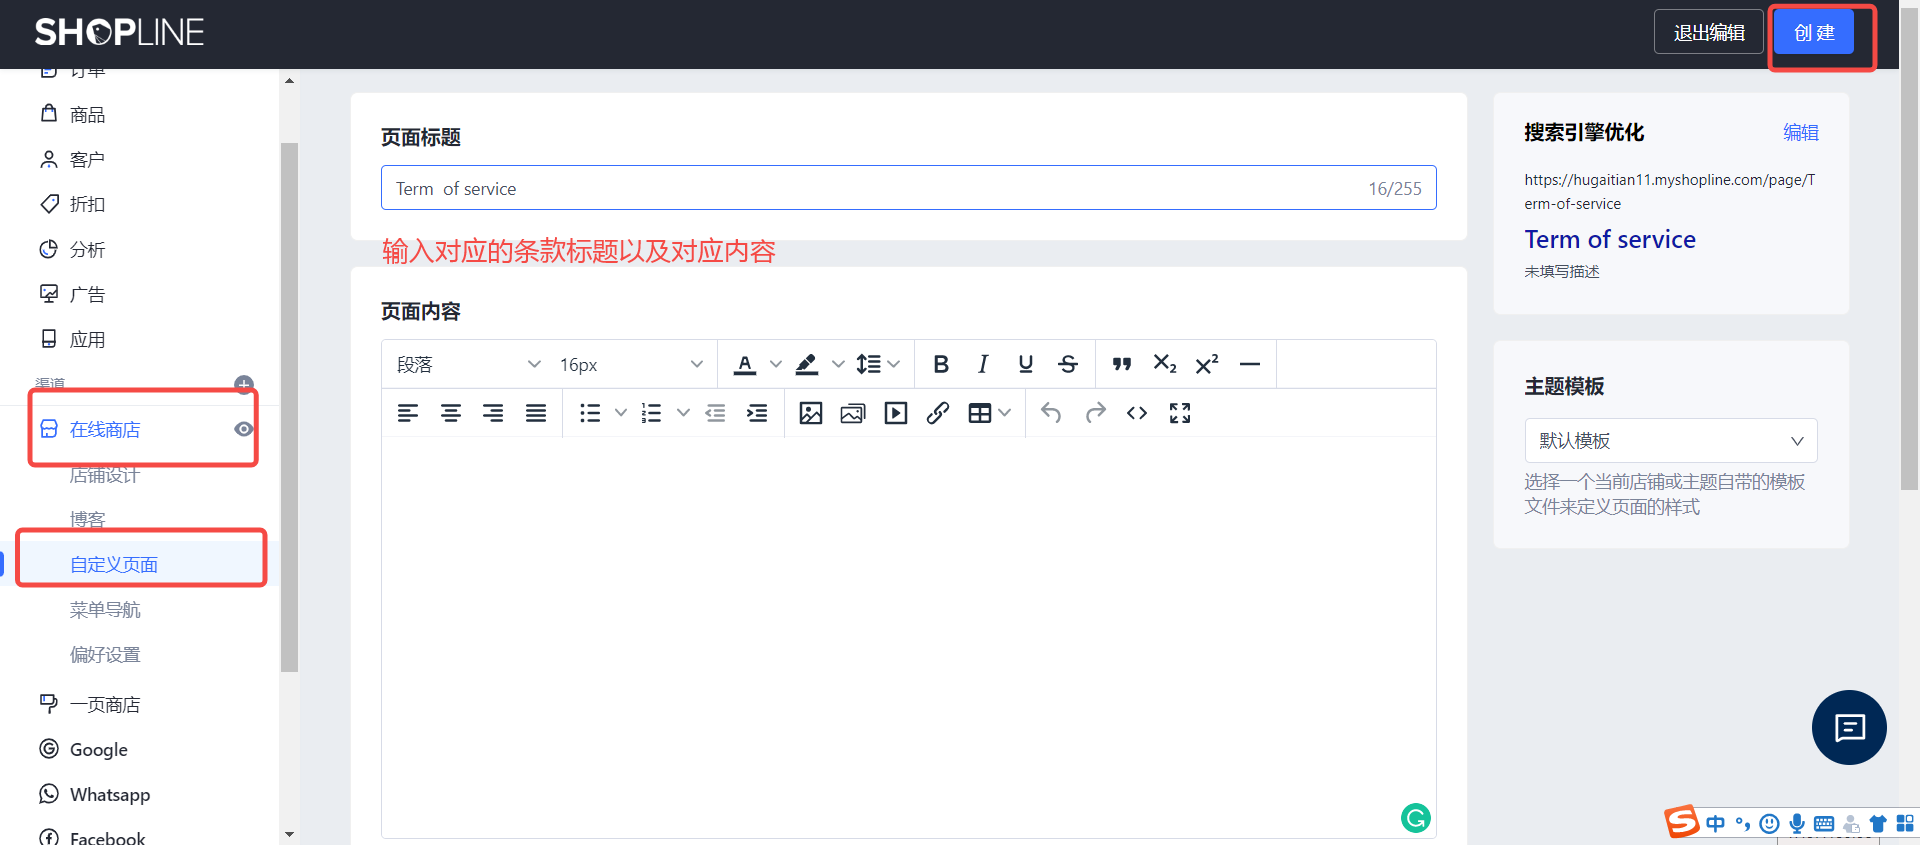Toggle online store preview eye icon
This screenshot has height=845, width=1920.
tap(243, 429)
